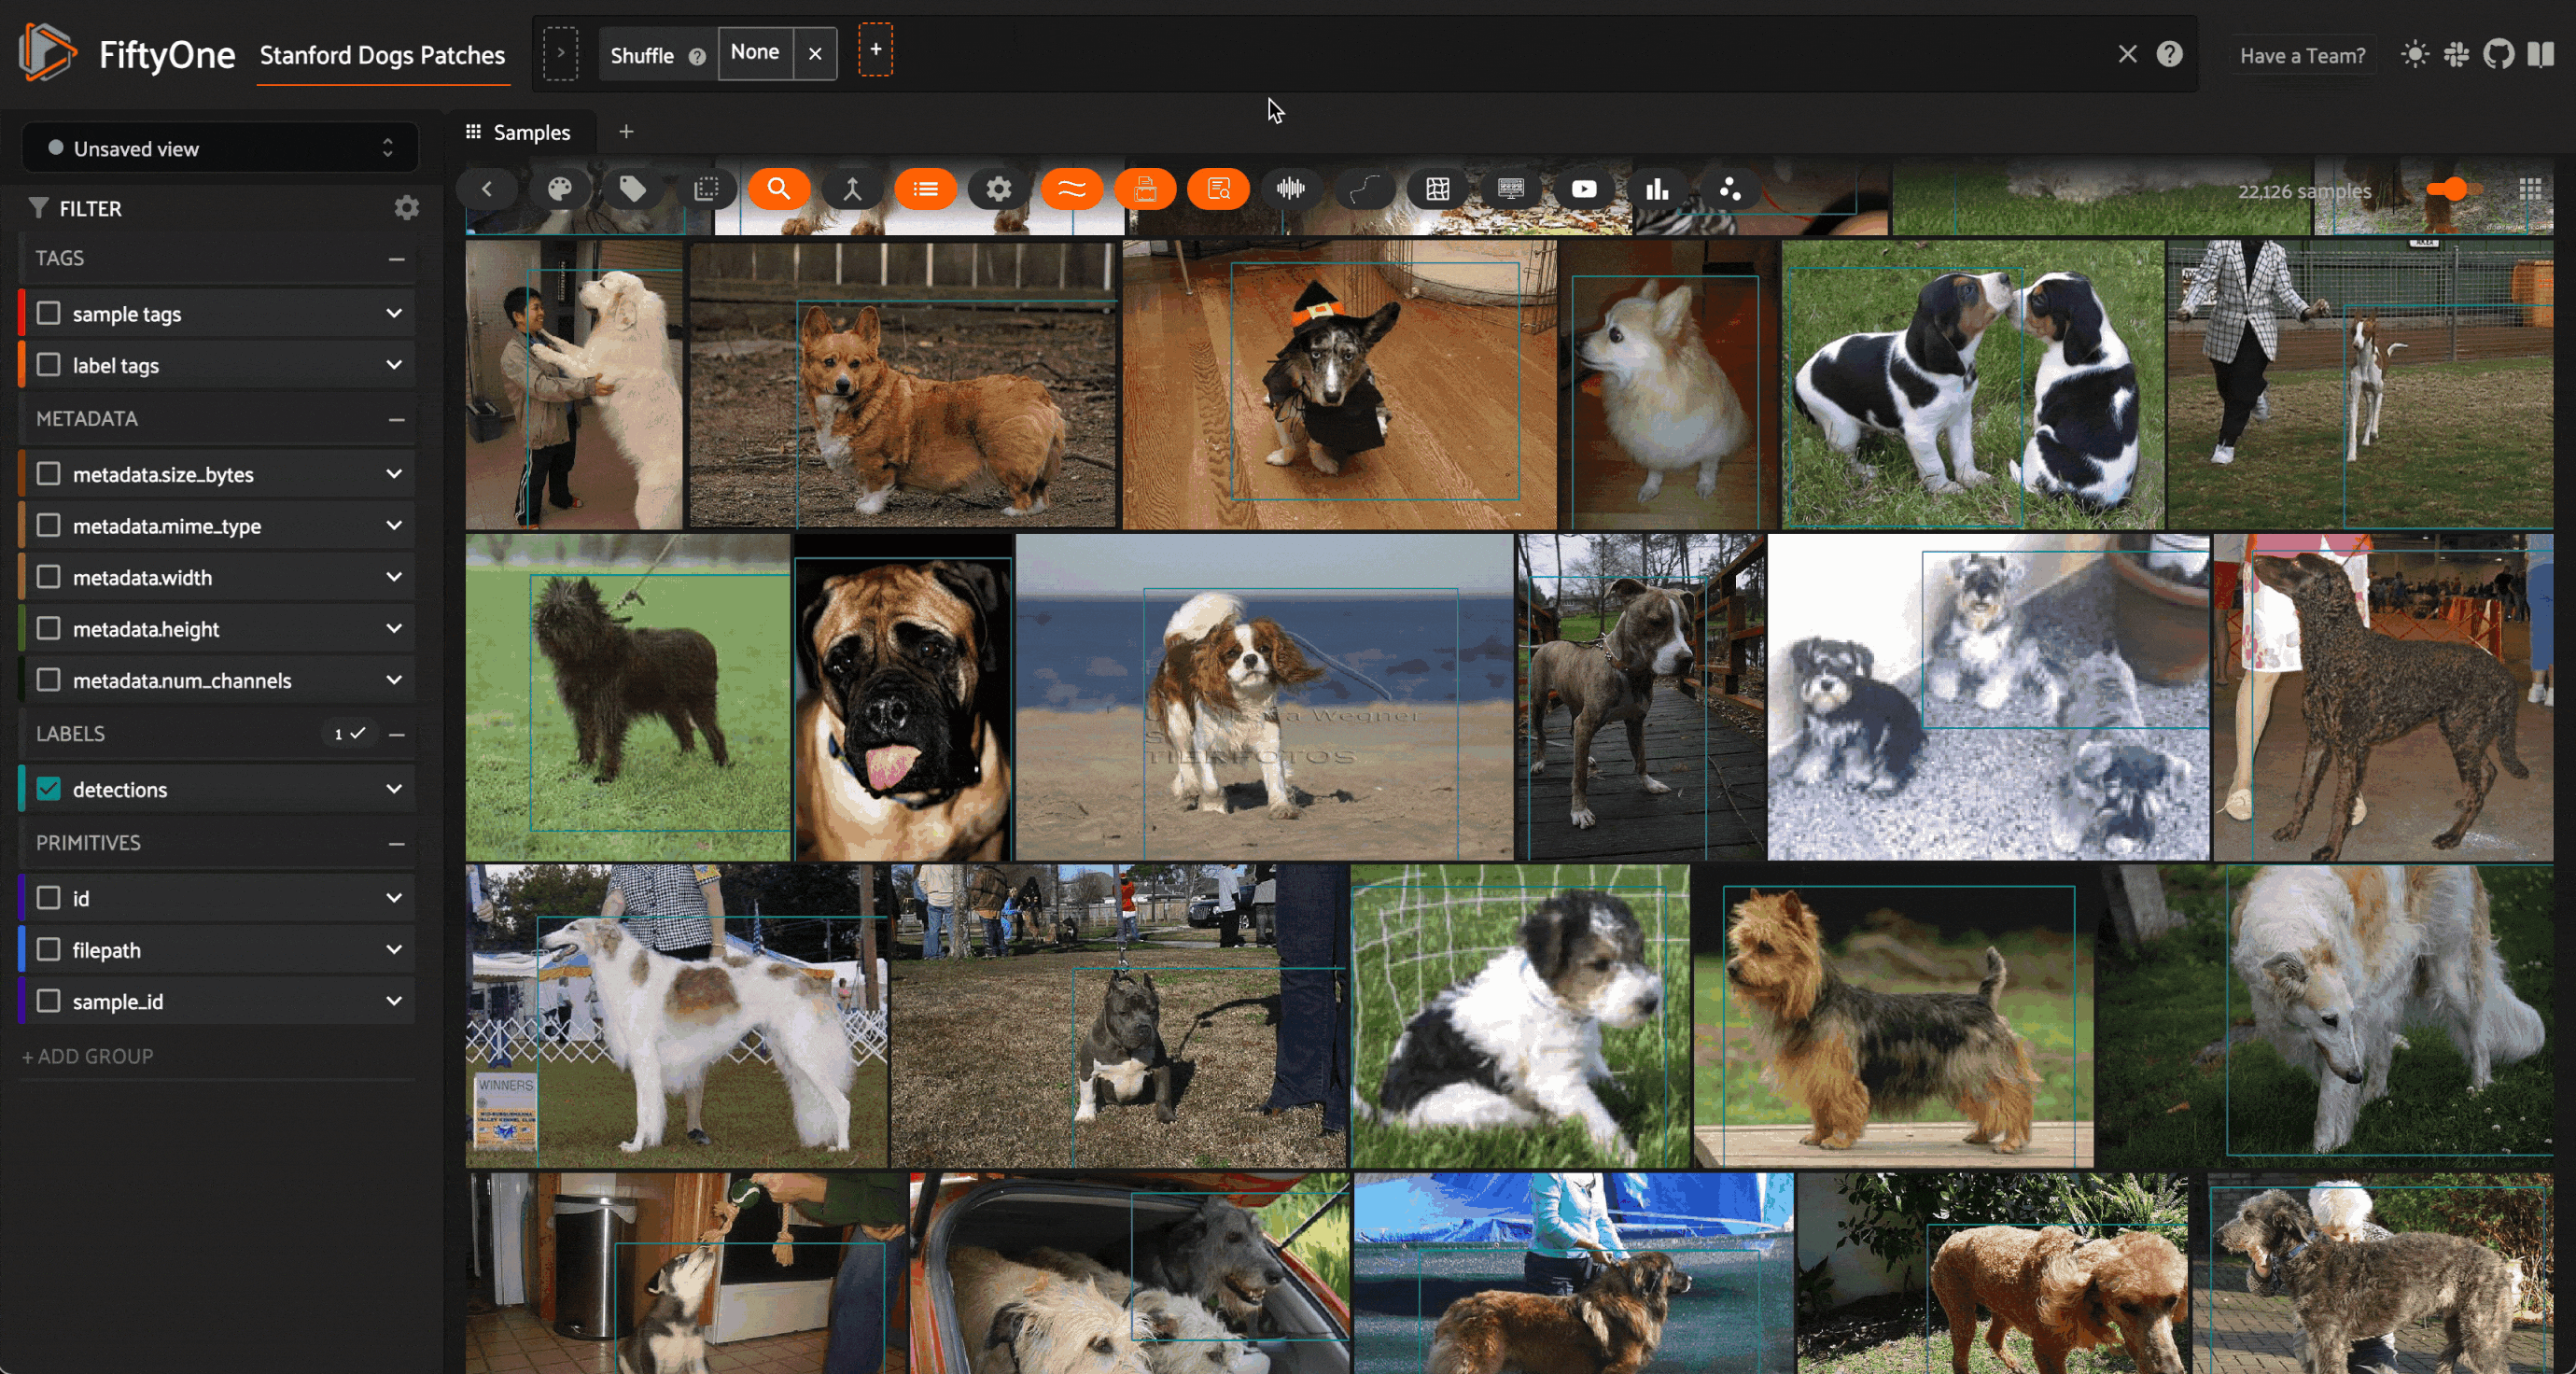Open the color scheme palette icon
Viewport: 2576px width, 1374px height.
pyautogui.click(x=560, y=189)
